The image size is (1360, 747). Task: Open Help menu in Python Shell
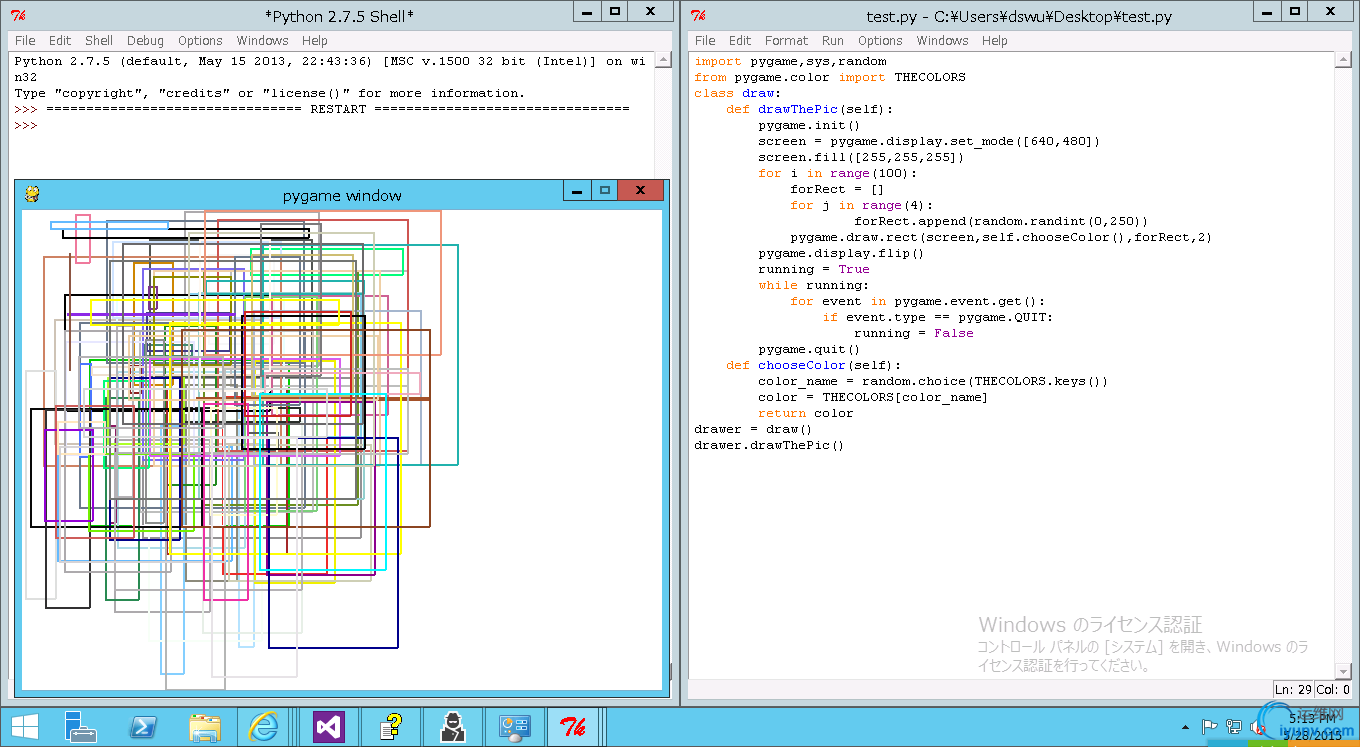314,41
